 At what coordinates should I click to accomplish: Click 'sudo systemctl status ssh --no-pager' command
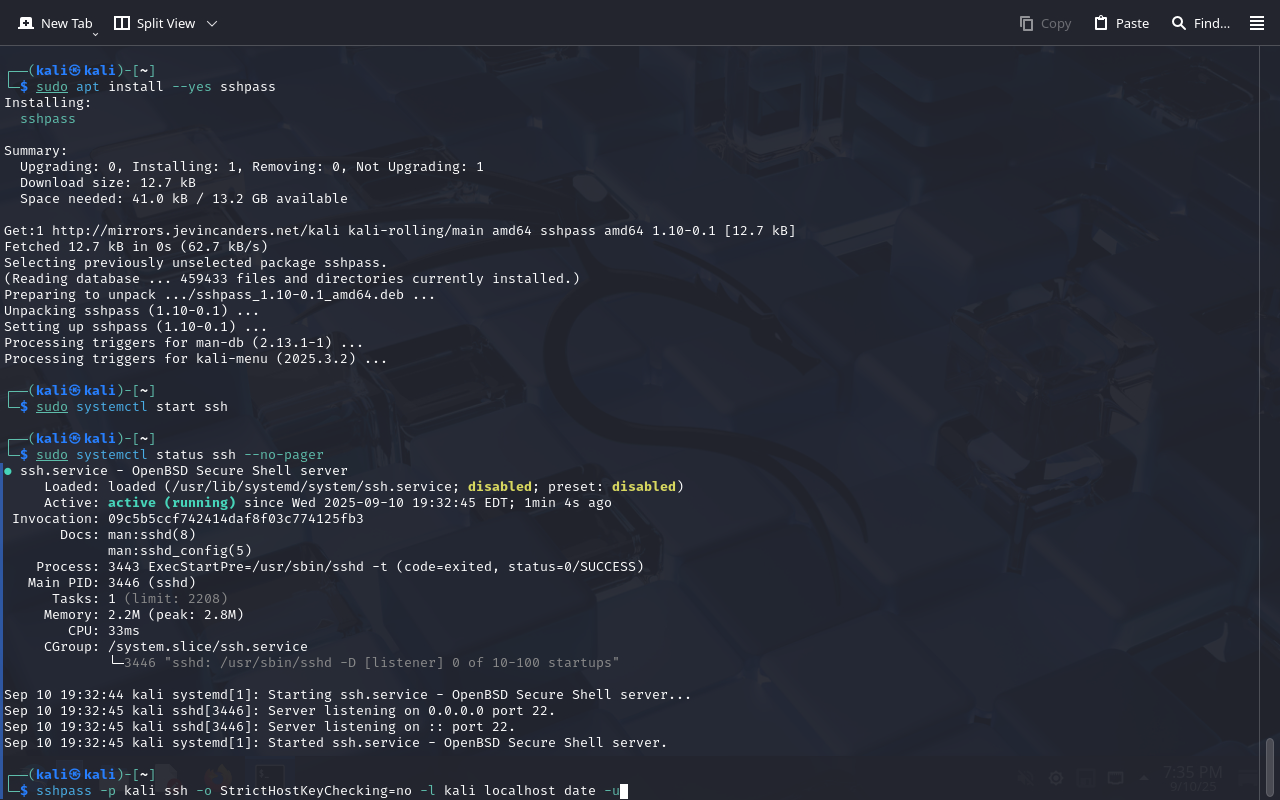(x=180, y=455)
